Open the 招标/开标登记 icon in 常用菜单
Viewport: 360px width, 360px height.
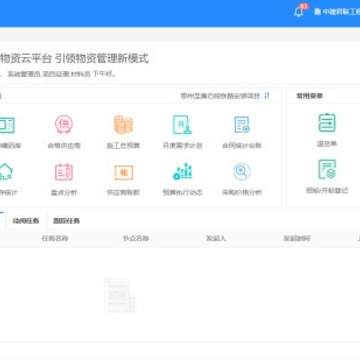click(x=327, y=169)
